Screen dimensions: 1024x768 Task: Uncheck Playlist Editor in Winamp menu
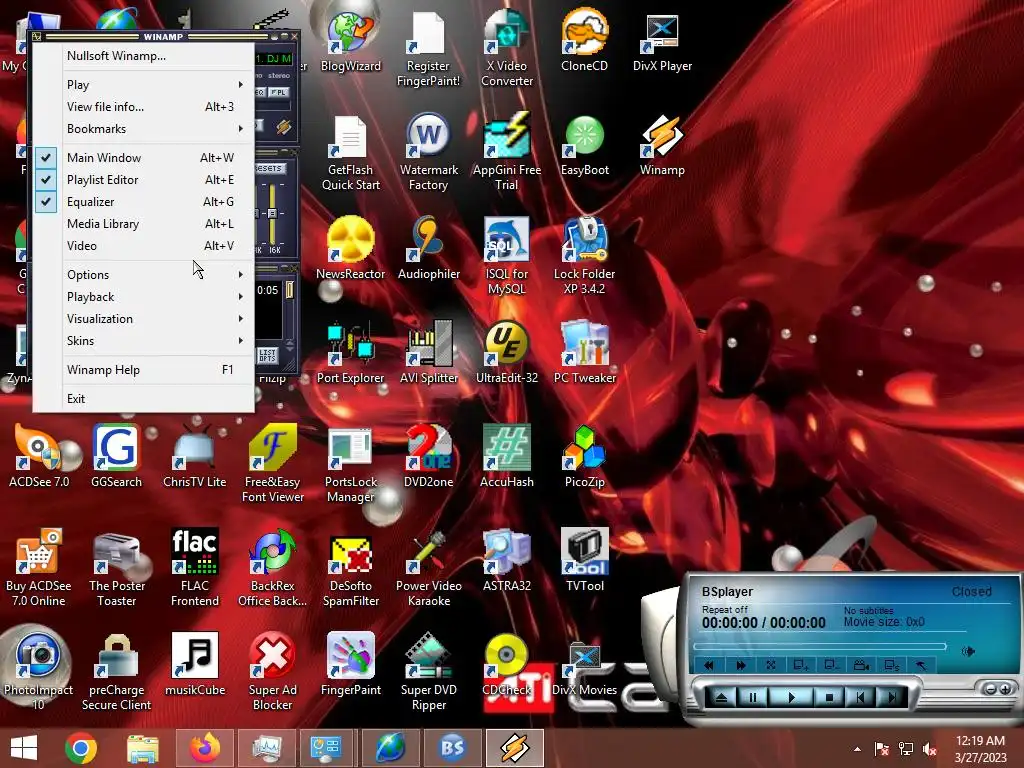tap(143, 180)
